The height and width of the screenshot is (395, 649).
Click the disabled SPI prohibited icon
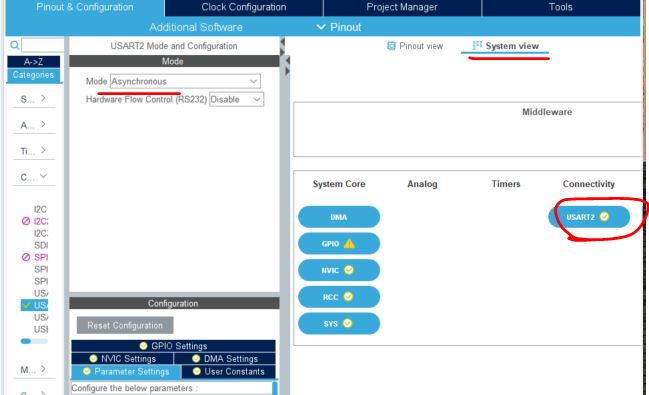coord(26,257)
